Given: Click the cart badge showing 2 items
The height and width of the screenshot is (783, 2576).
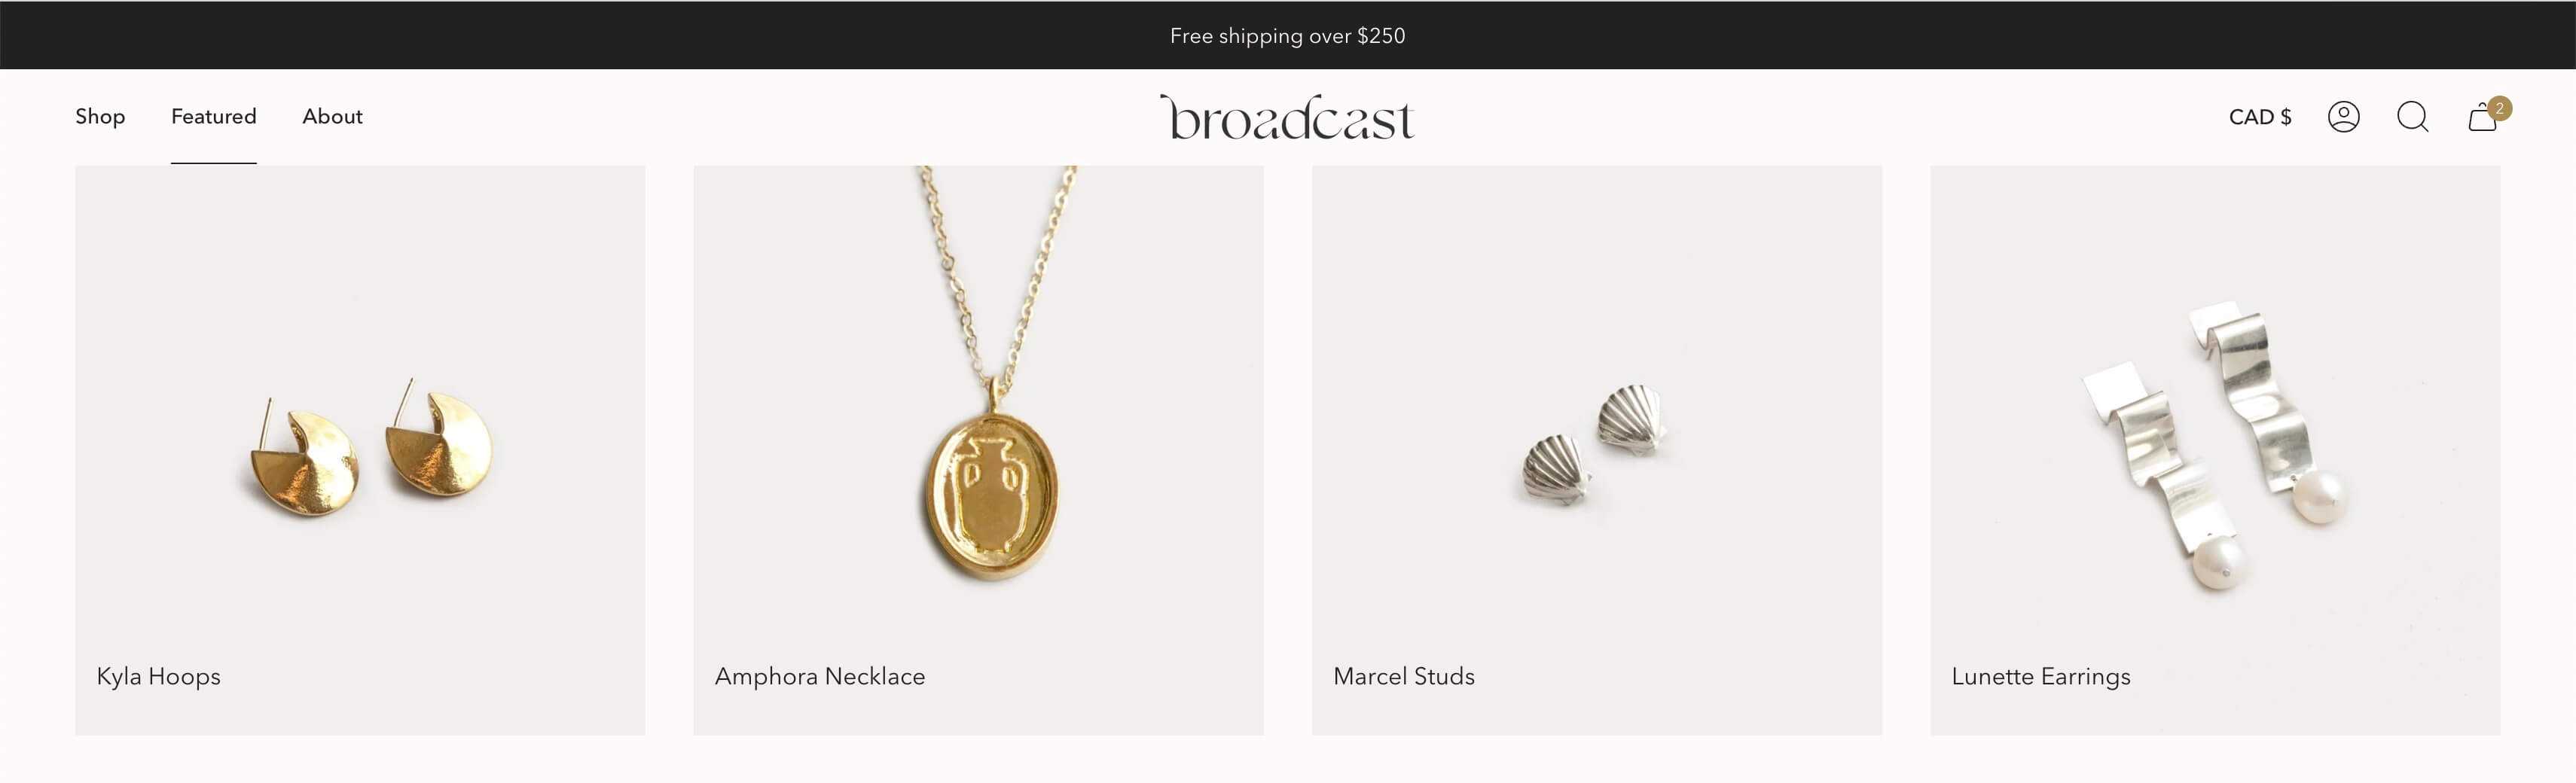Looking at the screenshot, I should point(2499,108).
